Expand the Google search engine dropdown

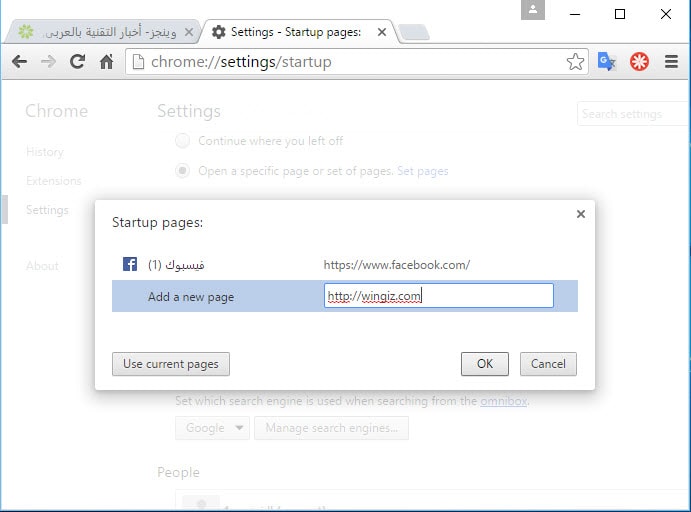(214, 428)
